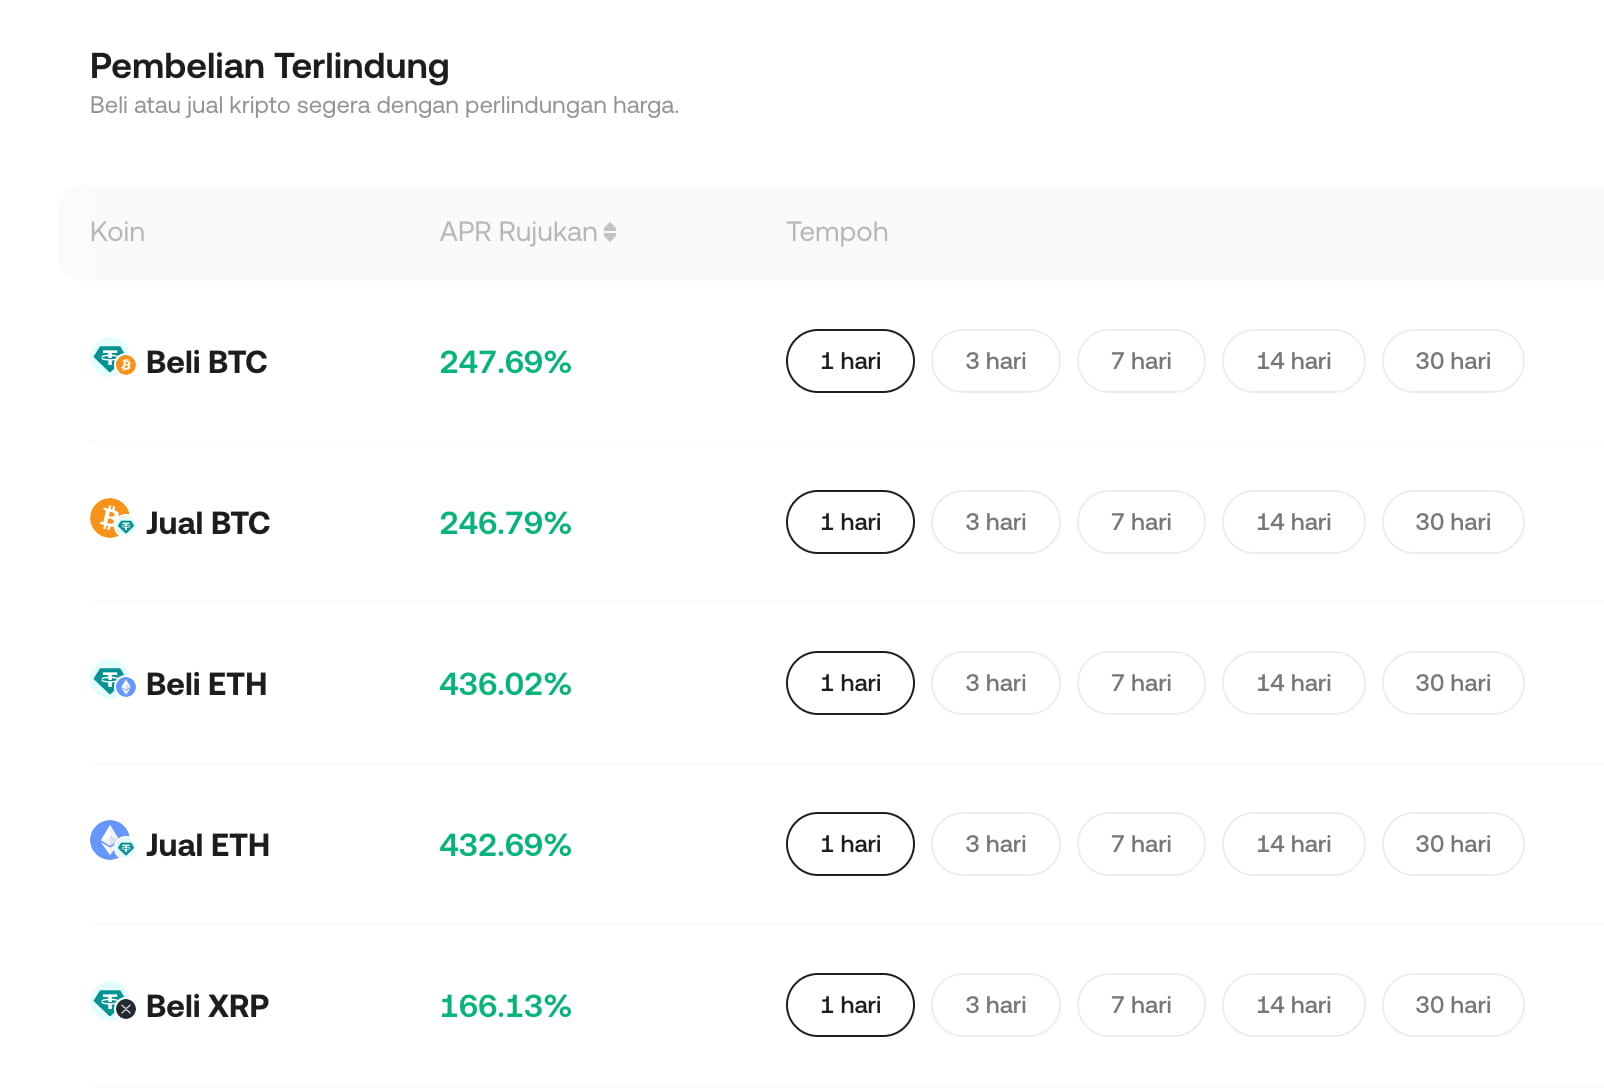The width and height of the screenshot is (1604, 1090).
Task: Select 30 hari for Jual BTC
Action: pyautogui.click(x=1452, y=522)
